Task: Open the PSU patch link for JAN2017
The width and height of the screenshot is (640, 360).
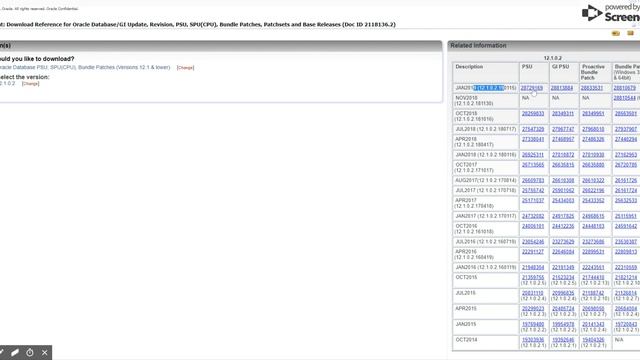Action: click(x=533, y=216)
